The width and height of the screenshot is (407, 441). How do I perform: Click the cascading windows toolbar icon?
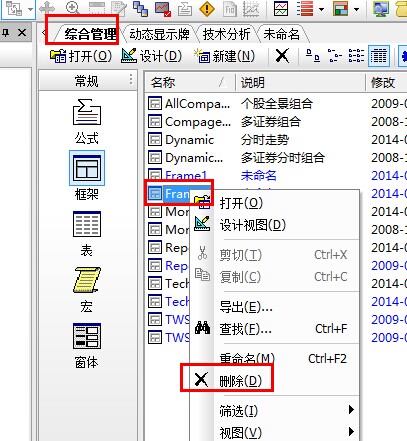(x=140, y=8)
